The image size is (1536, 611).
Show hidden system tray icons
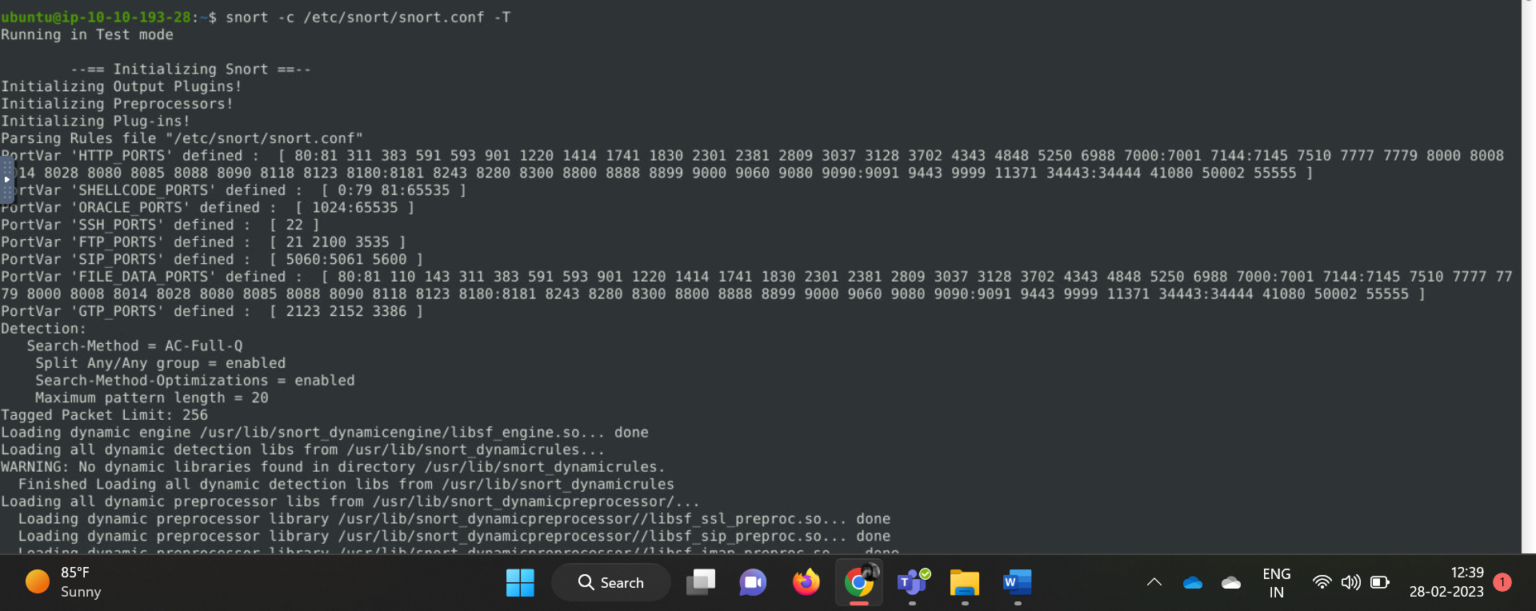click(1154, 582)
